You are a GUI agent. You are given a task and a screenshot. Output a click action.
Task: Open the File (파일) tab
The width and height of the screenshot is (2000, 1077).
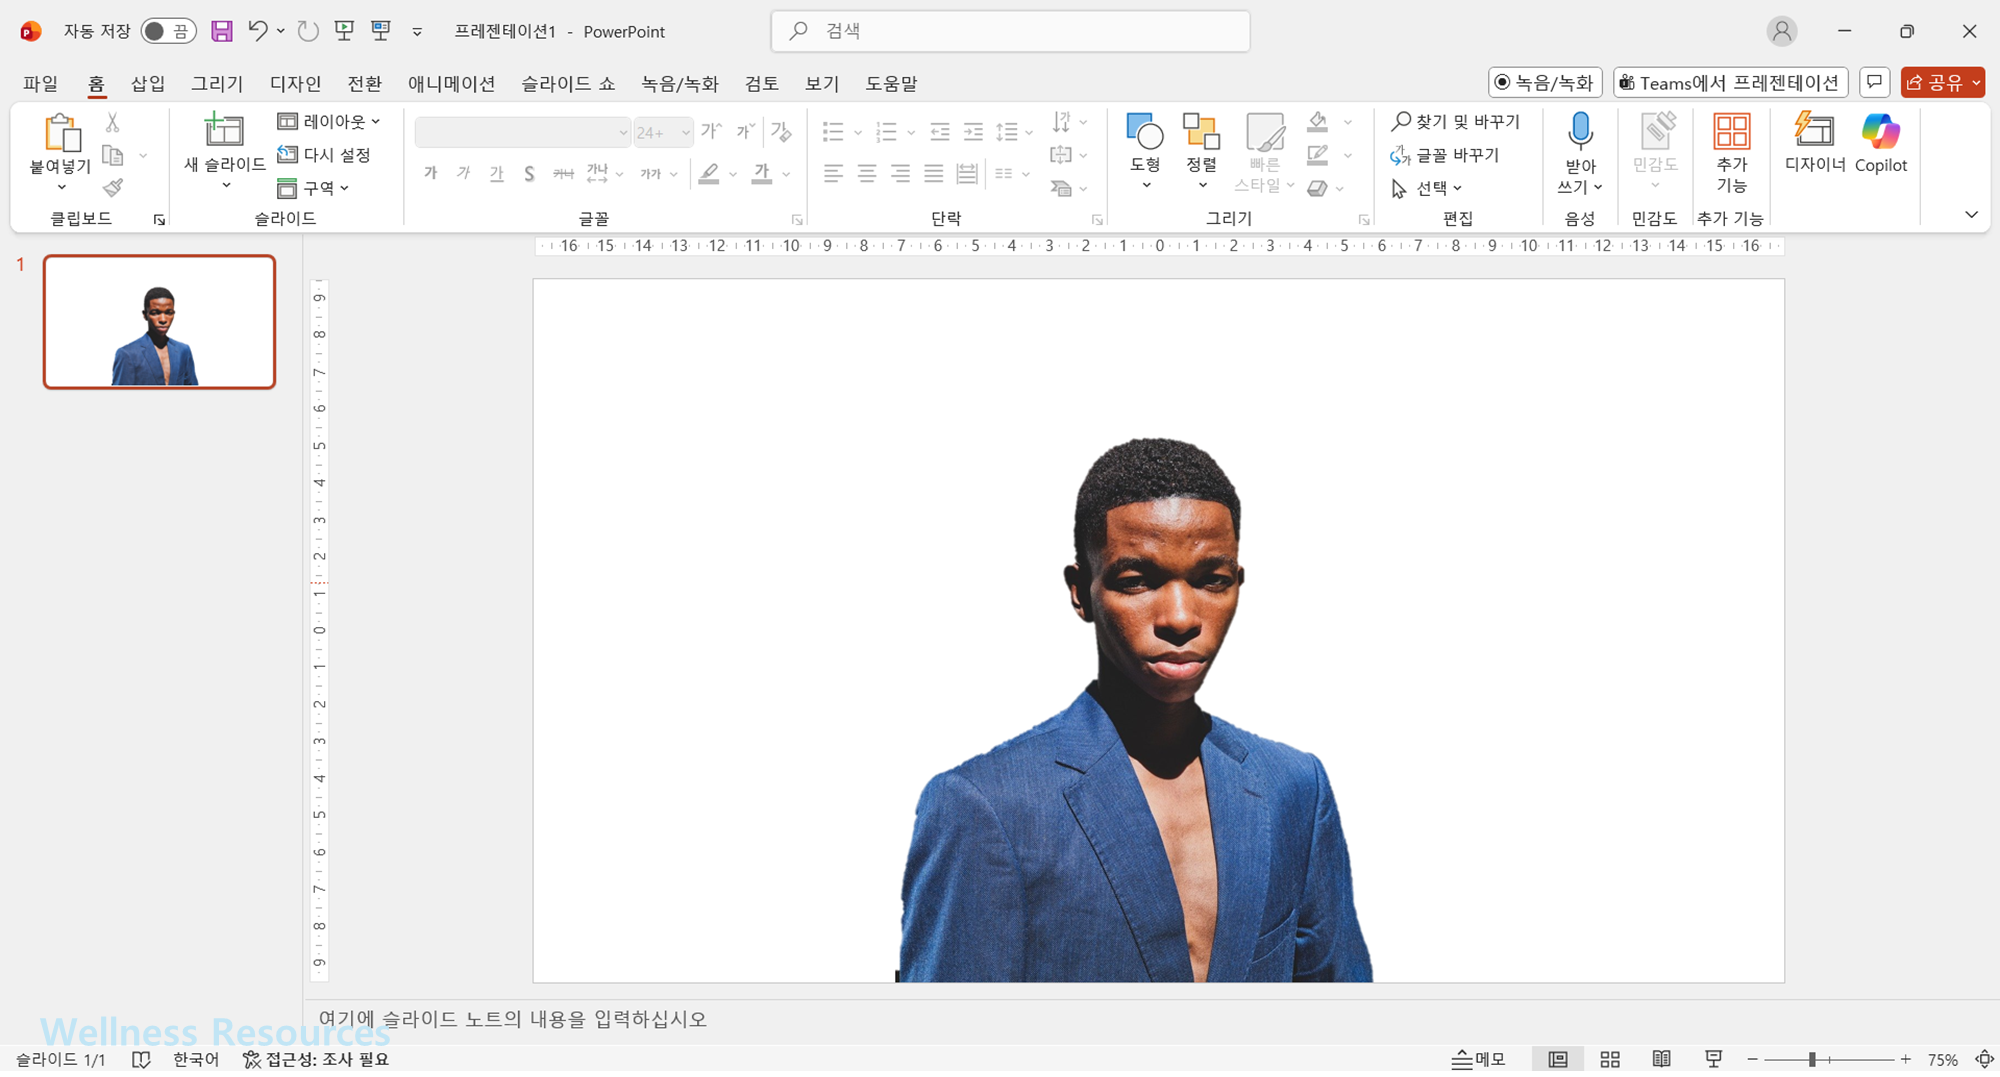pos(41,84)
